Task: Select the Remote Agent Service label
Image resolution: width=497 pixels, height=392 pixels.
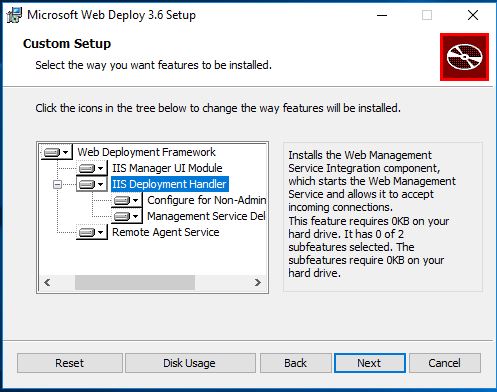Action: tap(166, 232)
